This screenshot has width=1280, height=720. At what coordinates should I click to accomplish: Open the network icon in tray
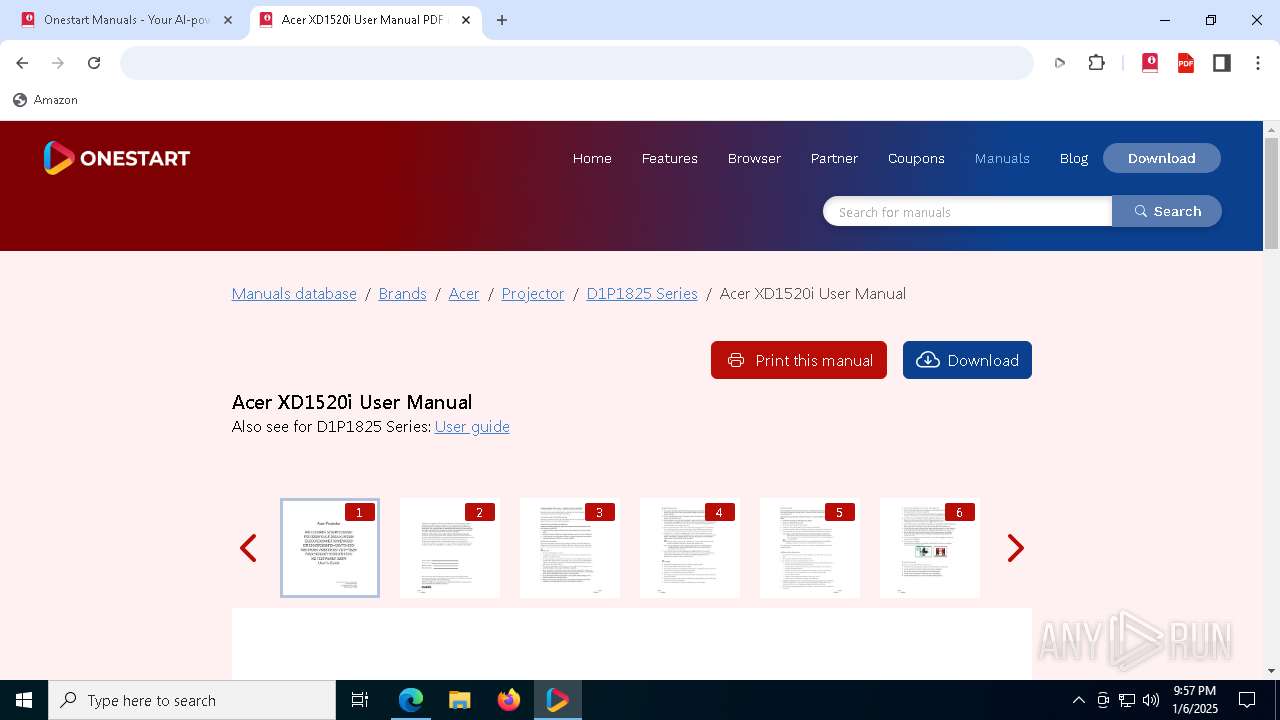(x=1127, y=700)
